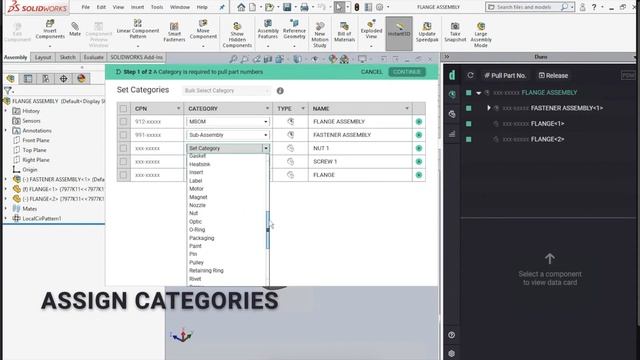The height and width of the screenshot is (360, 640).
Task: Check the SCREW 1 row checkbox
Action: (123, 162)
